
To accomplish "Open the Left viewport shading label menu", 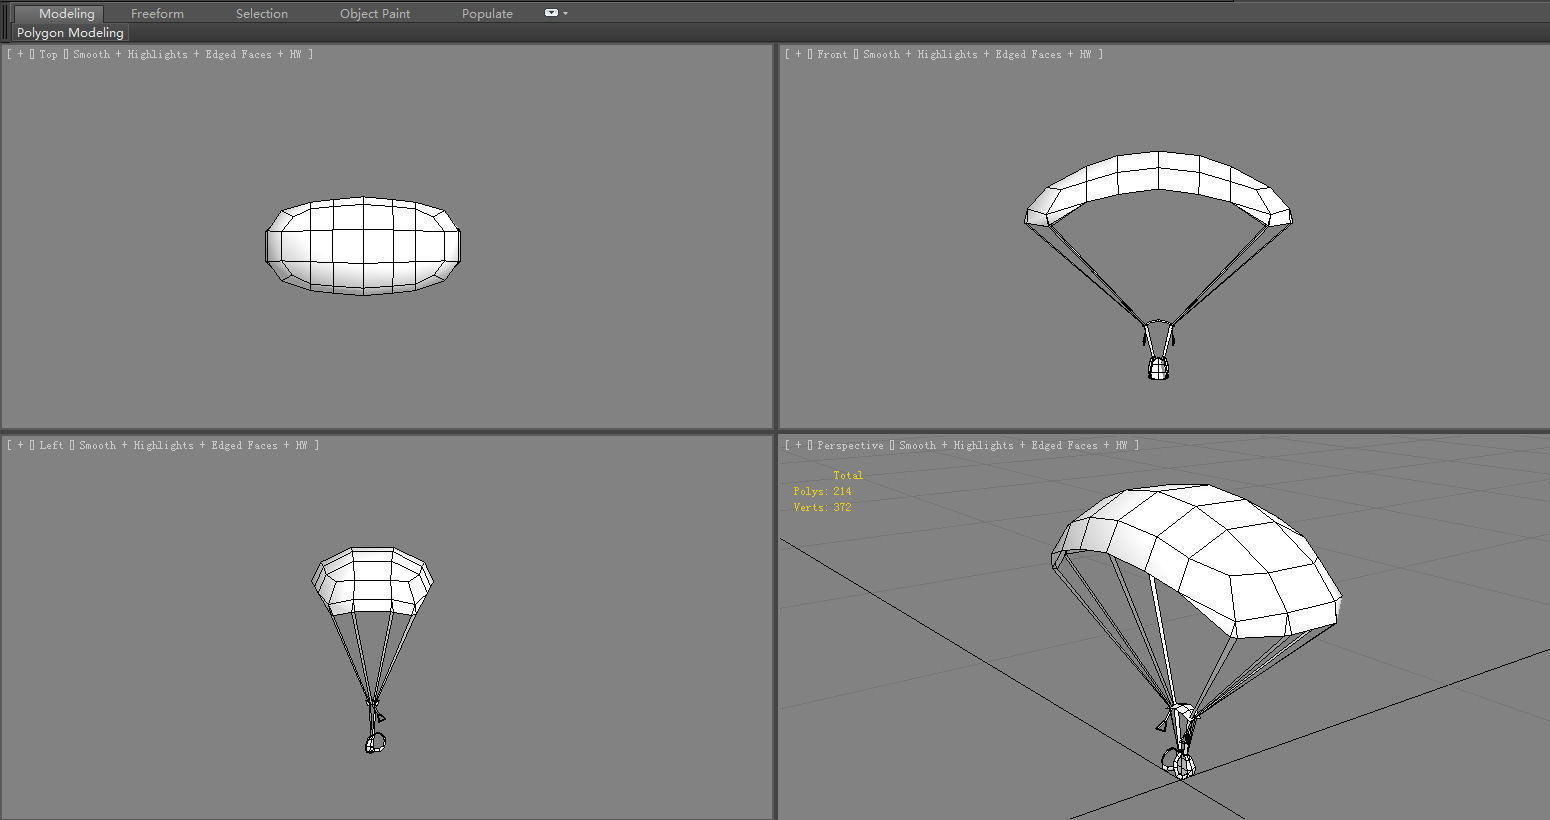I will click(x=193, y=445).
